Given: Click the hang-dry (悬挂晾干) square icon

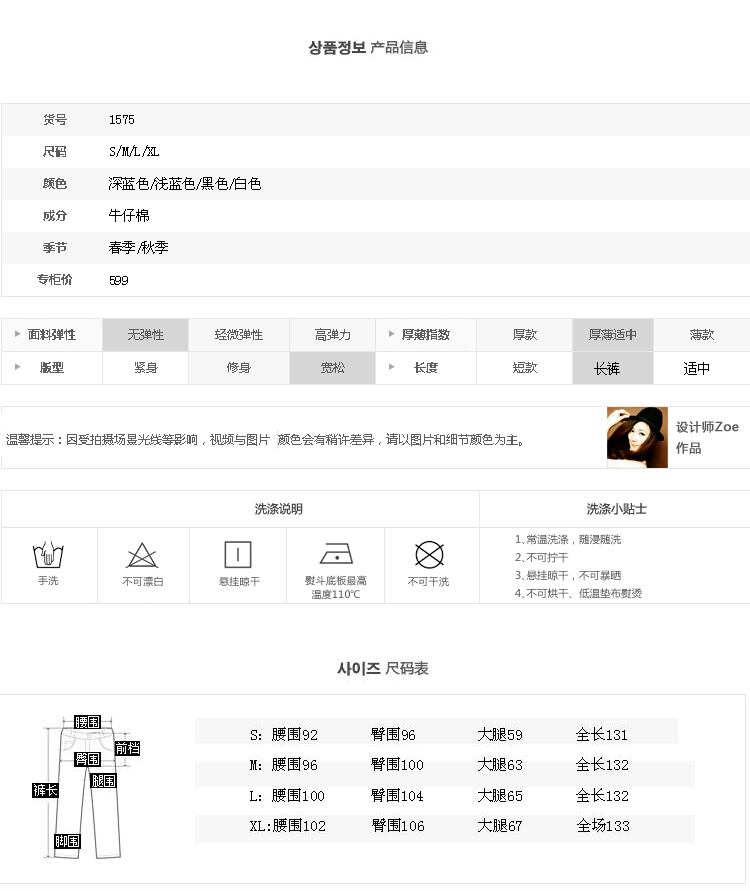Looking at the screenshot, I should pyautogui.click(x=238, y=555).
